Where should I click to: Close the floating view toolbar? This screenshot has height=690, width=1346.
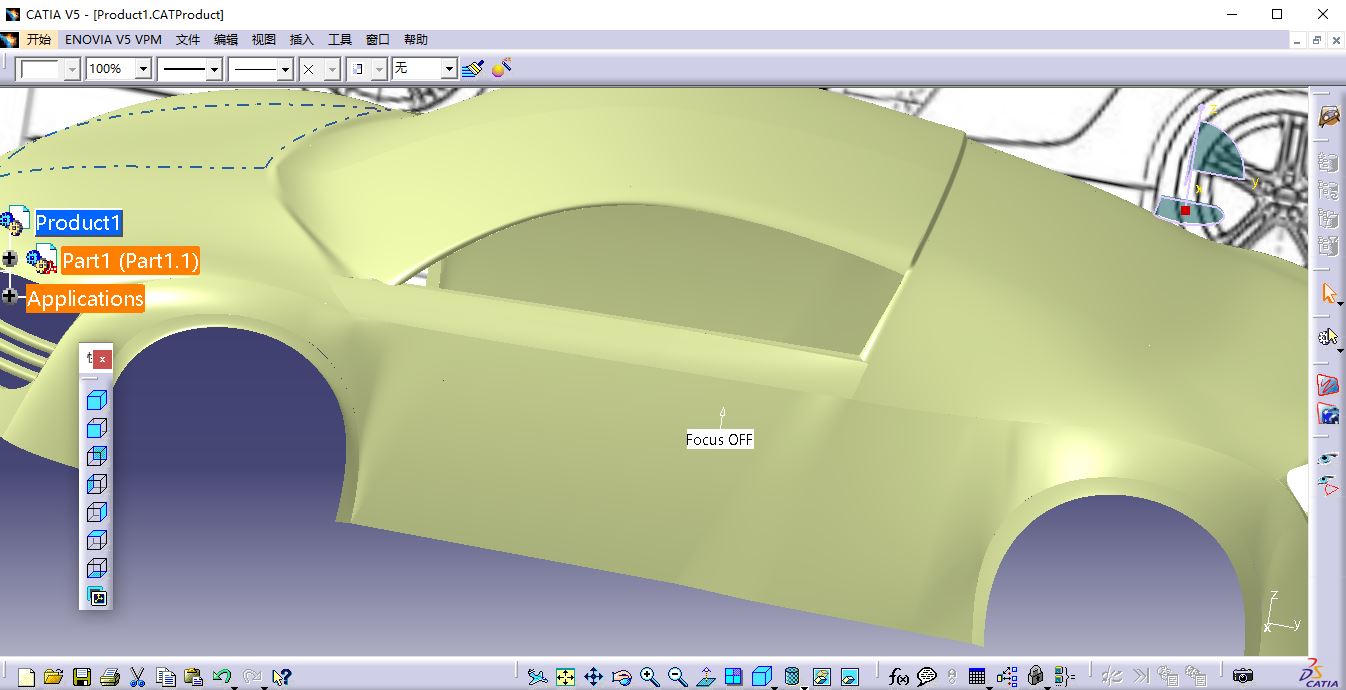point(102,358)
